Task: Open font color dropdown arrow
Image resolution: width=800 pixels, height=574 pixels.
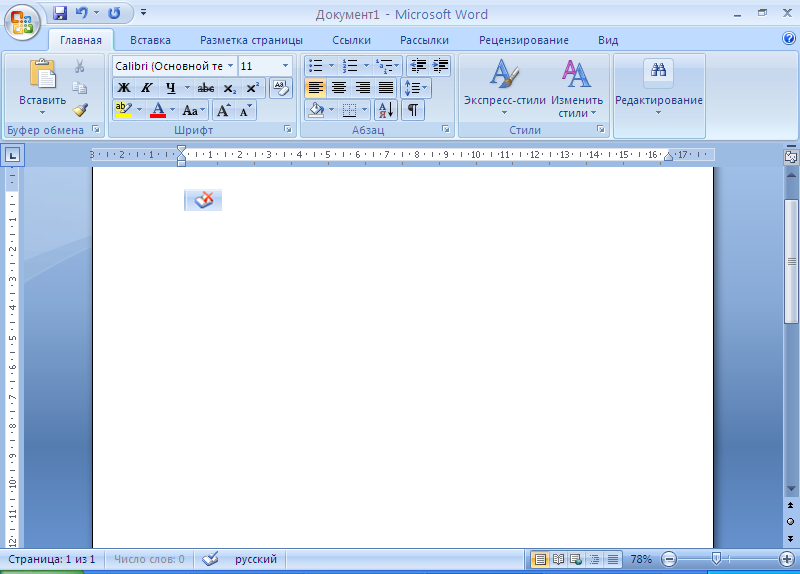Action: pyautogui.click(x=172, y=110)
